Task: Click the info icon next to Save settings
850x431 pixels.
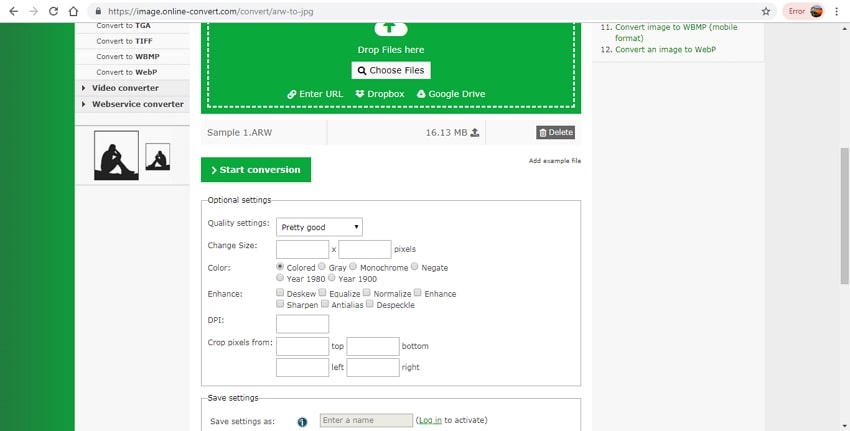Action: [x=302, y=421]
